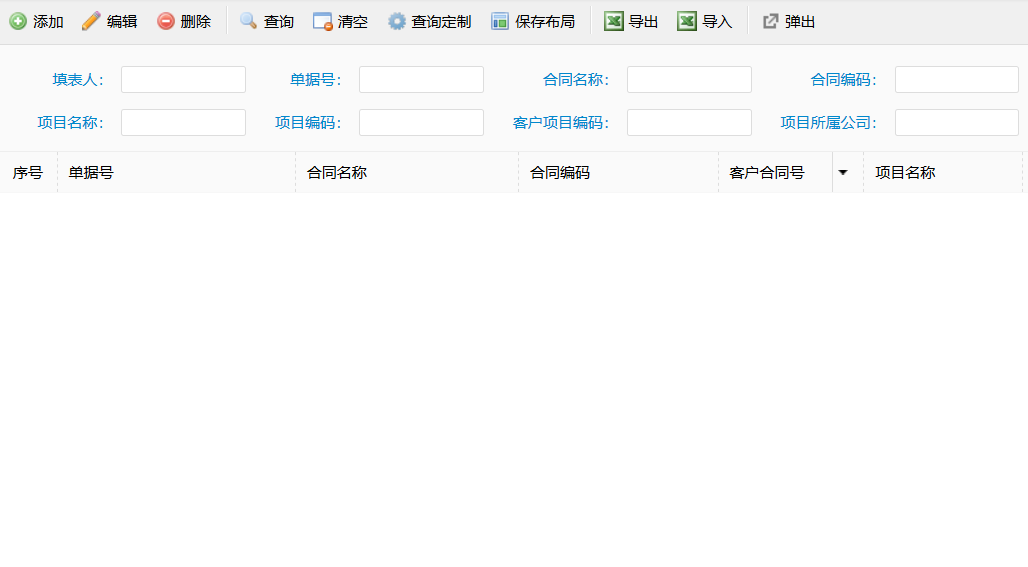1028x567 pixels.
Task: Click the 查询 magnifier icon
Action: (248, 22)
